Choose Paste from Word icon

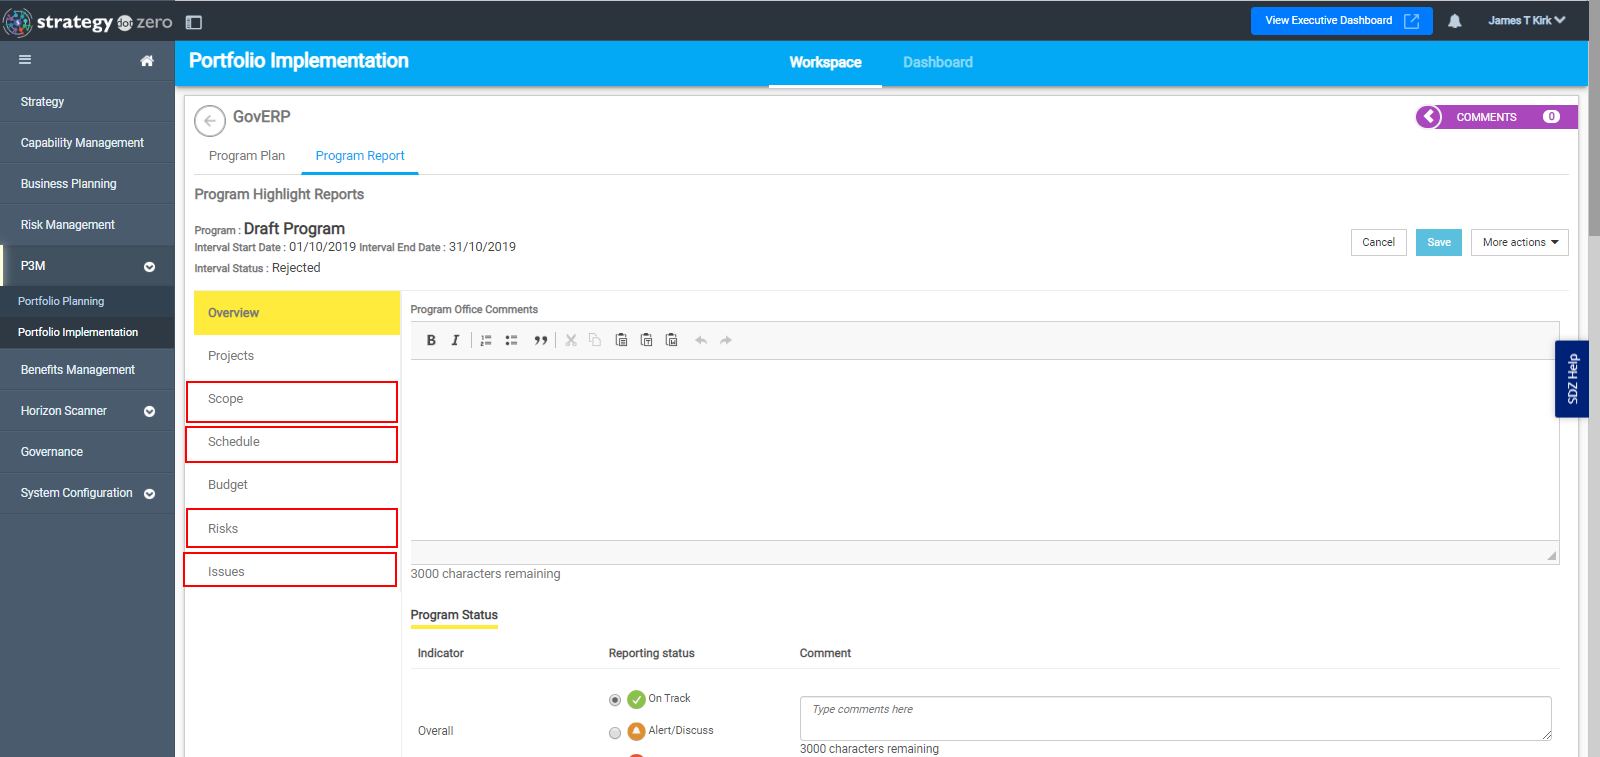[x=671, y=340]
